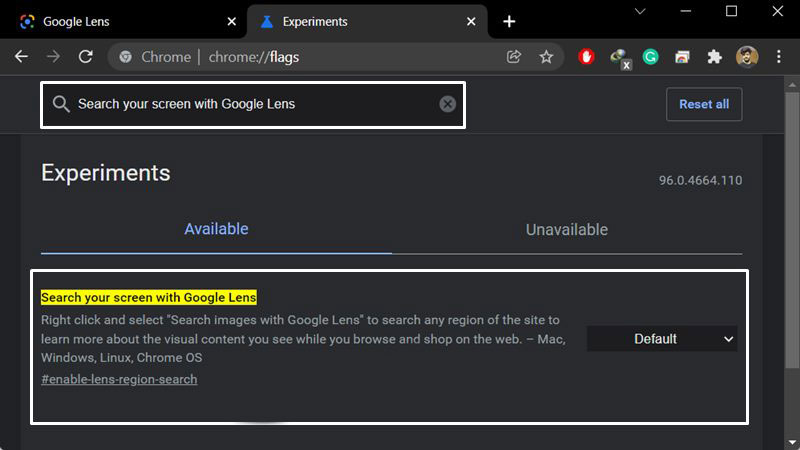The image size is (800, 450).
Task: Open the Default dropdown for Google Lens flag
Action: [662, 339]
